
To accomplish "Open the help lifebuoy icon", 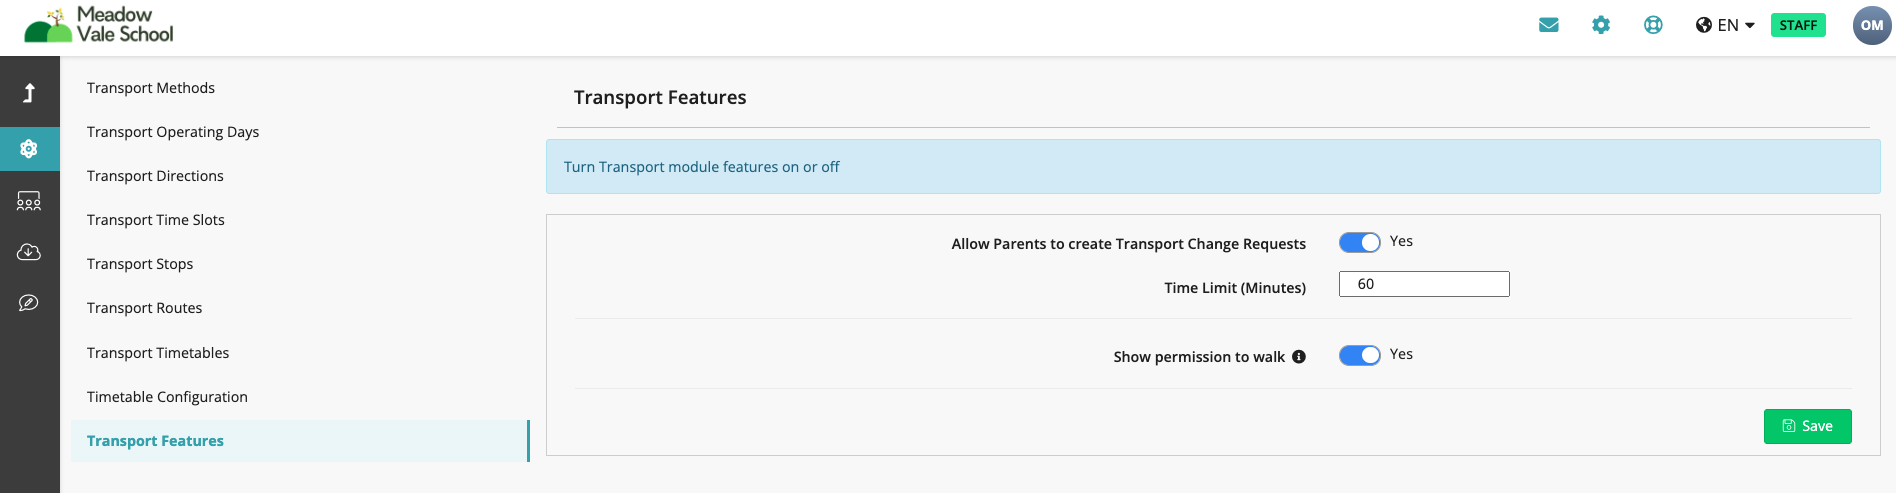I will [1653, 25].
